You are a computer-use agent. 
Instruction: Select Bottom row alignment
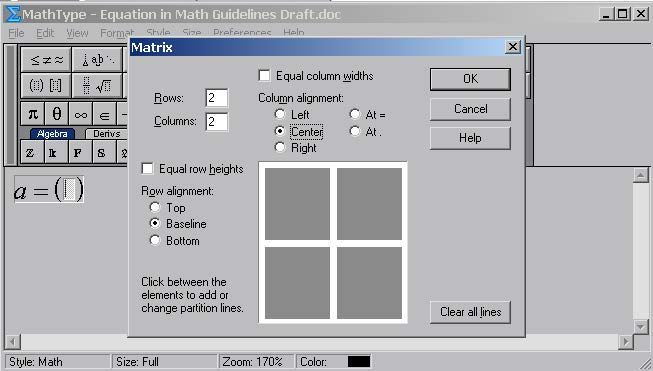(x=155, y=240)
